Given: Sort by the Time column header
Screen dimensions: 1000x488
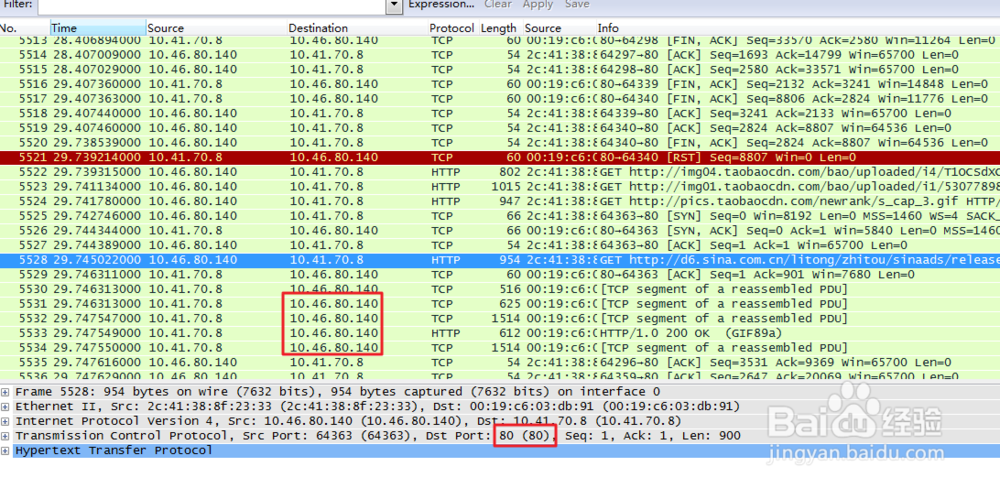Looking at the screenshot, I should 98,28.
